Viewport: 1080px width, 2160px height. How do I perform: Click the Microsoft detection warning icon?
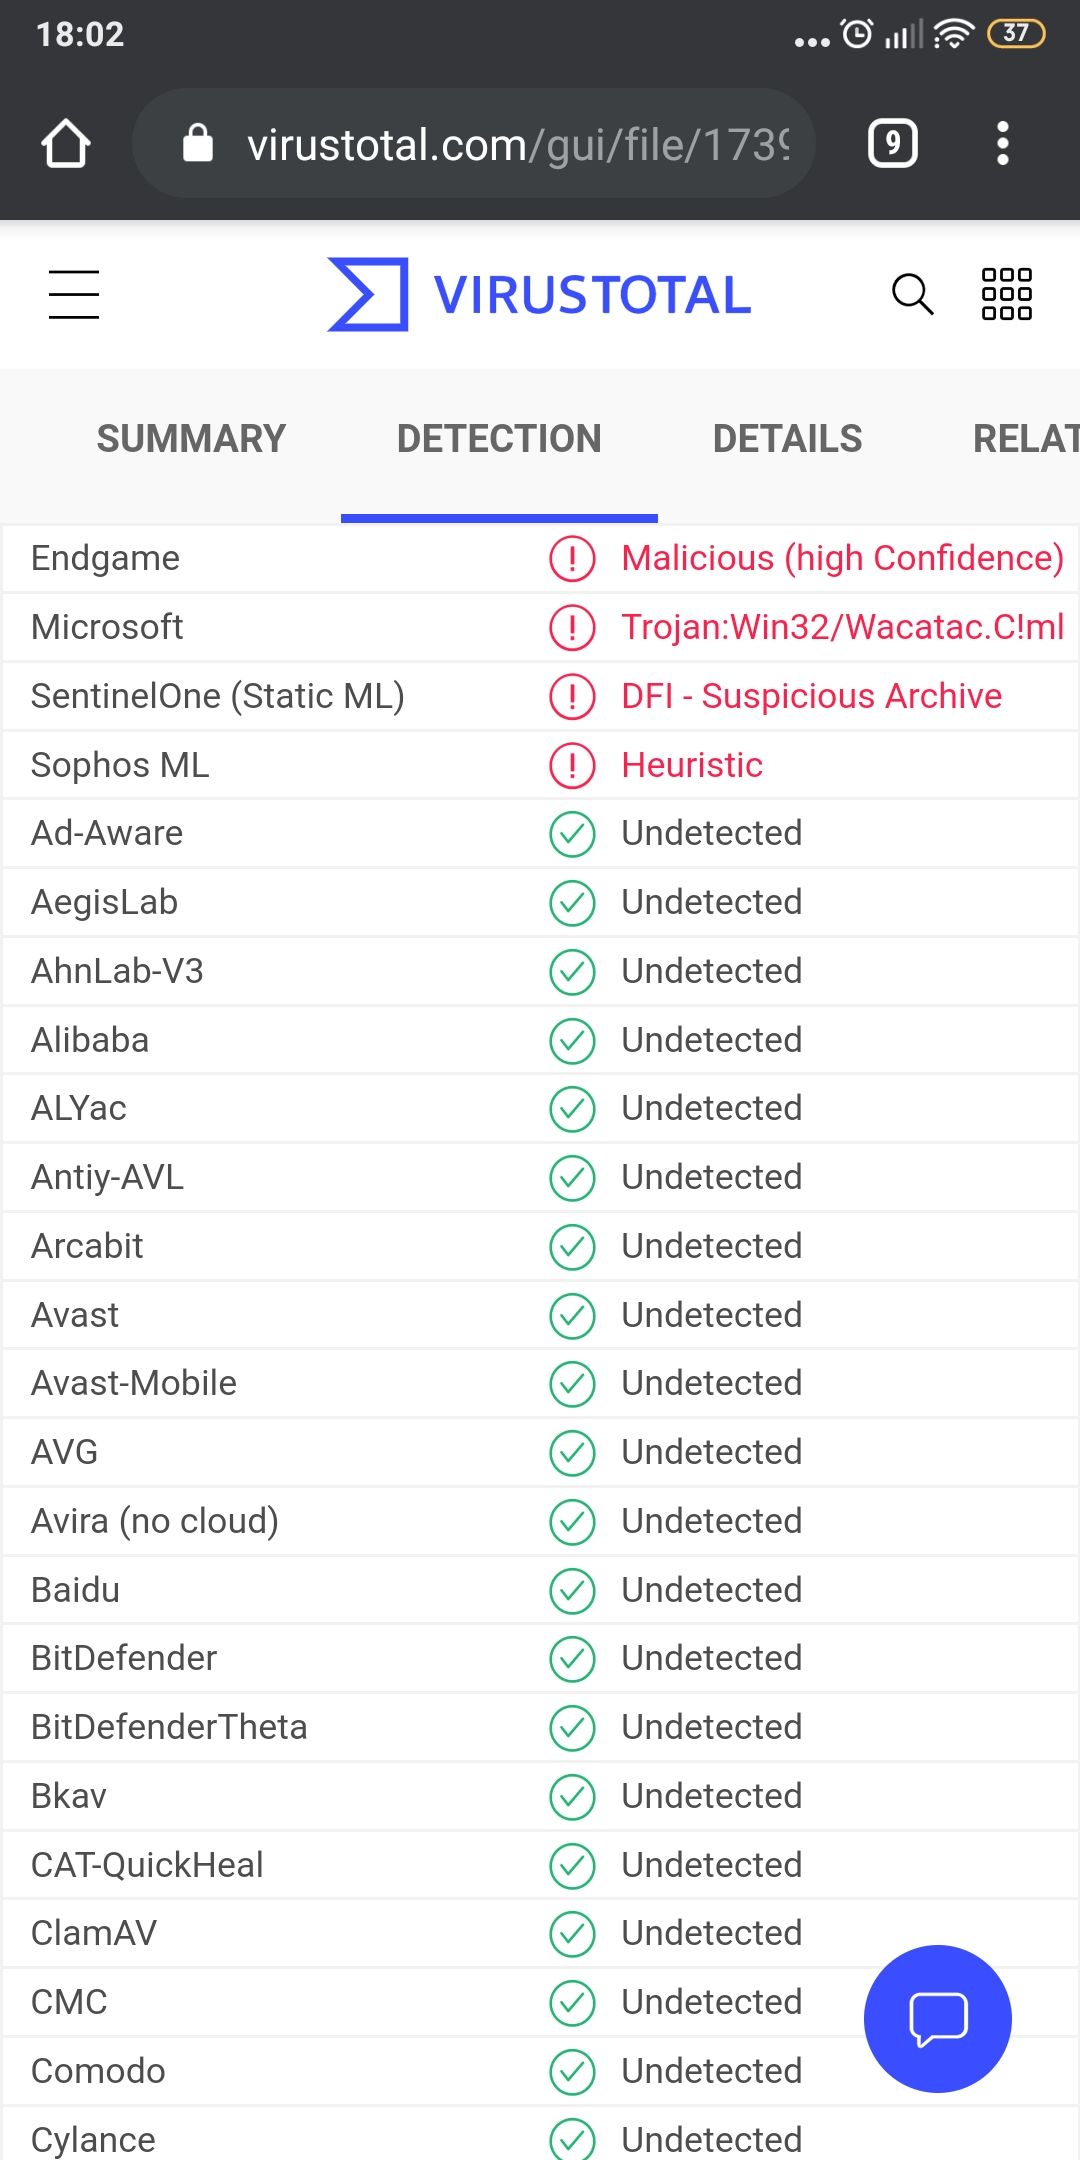coord(572,627)
